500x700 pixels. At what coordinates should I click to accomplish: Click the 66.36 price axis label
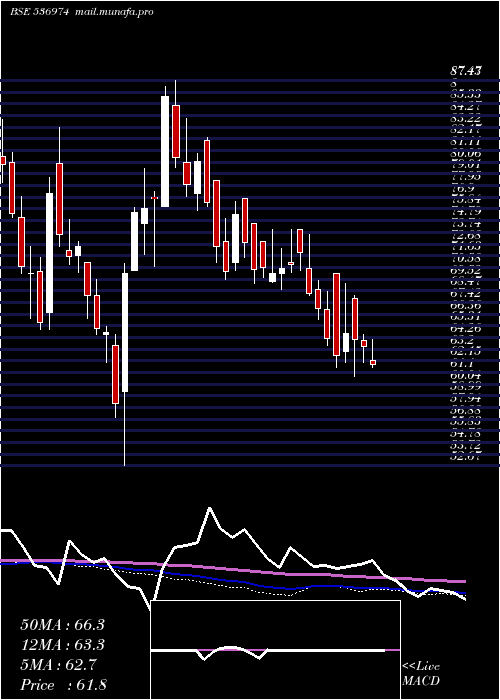pyautogui.click(x=465, y=306)
